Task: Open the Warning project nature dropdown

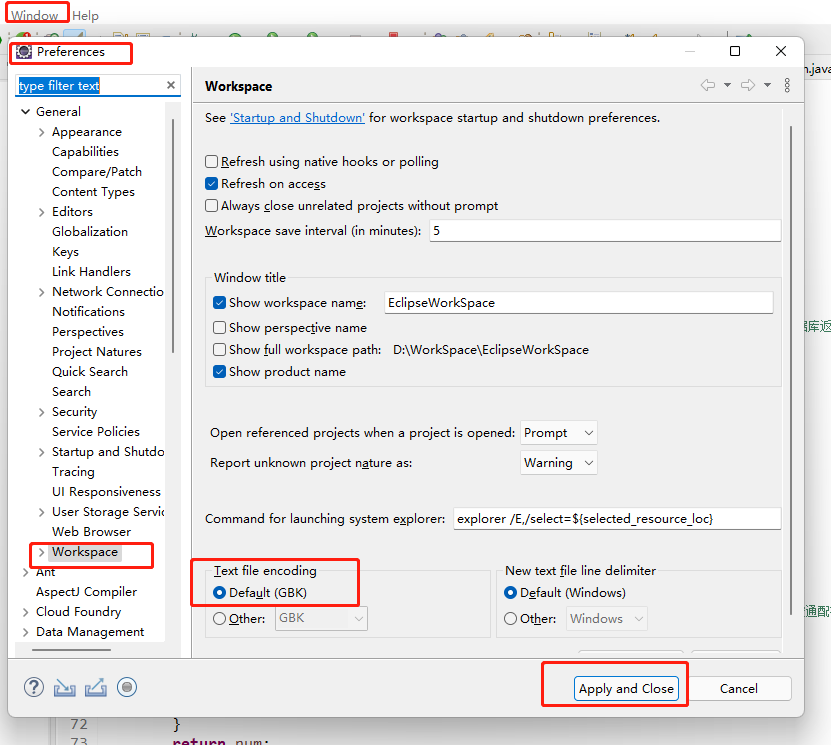Action: coord(559,463)
